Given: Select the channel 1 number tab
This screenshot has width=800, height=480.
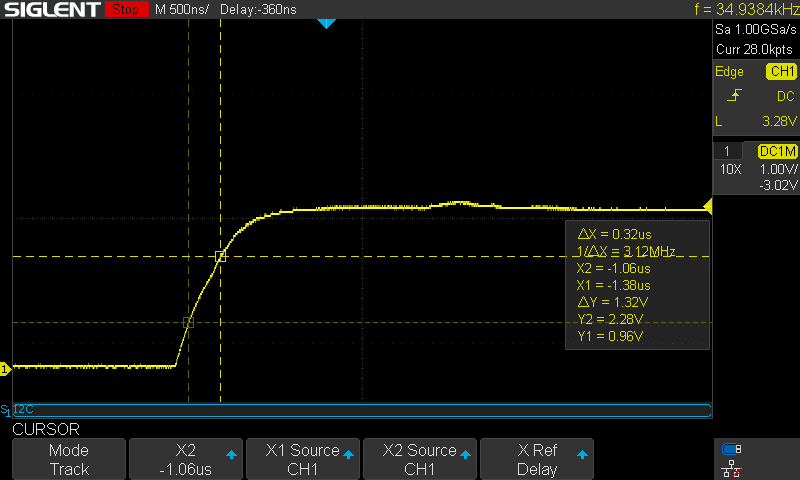Looking at the screenshot, I should click(727, 151).
